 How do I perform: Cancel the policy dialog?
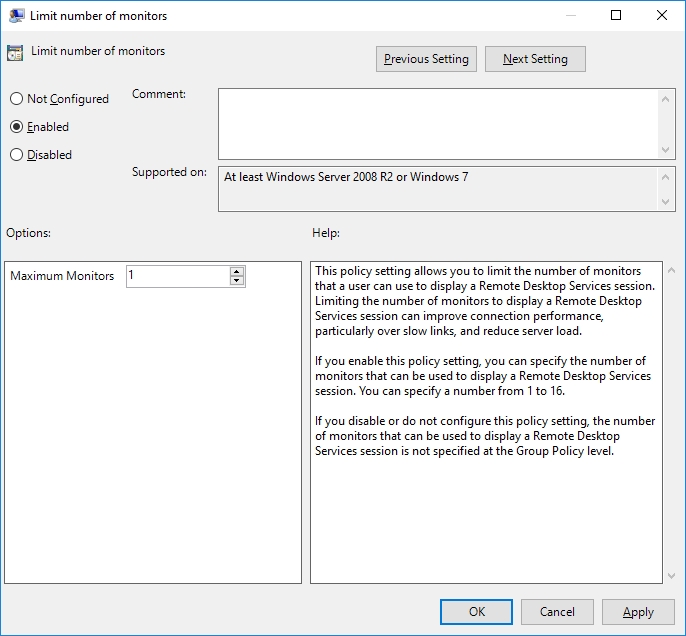[x=557, y=612]
